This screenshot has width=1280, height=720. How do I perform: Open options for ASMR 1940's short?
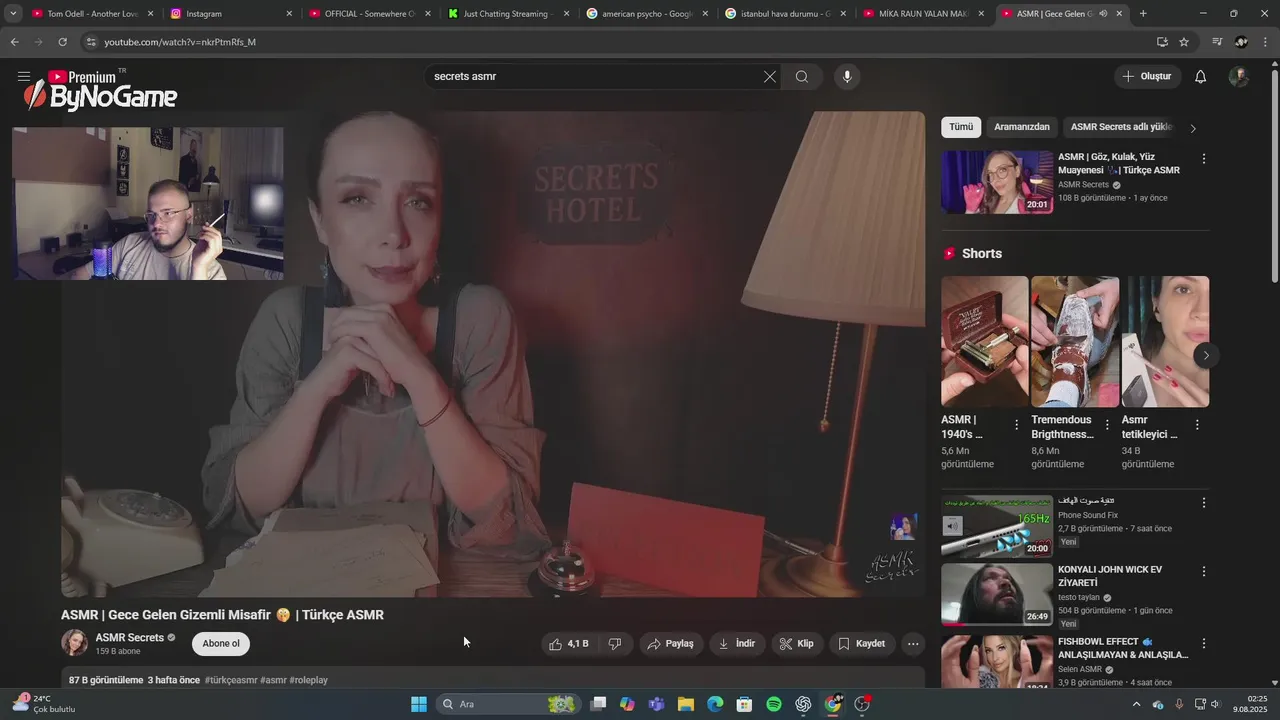tap(1017, 425)
